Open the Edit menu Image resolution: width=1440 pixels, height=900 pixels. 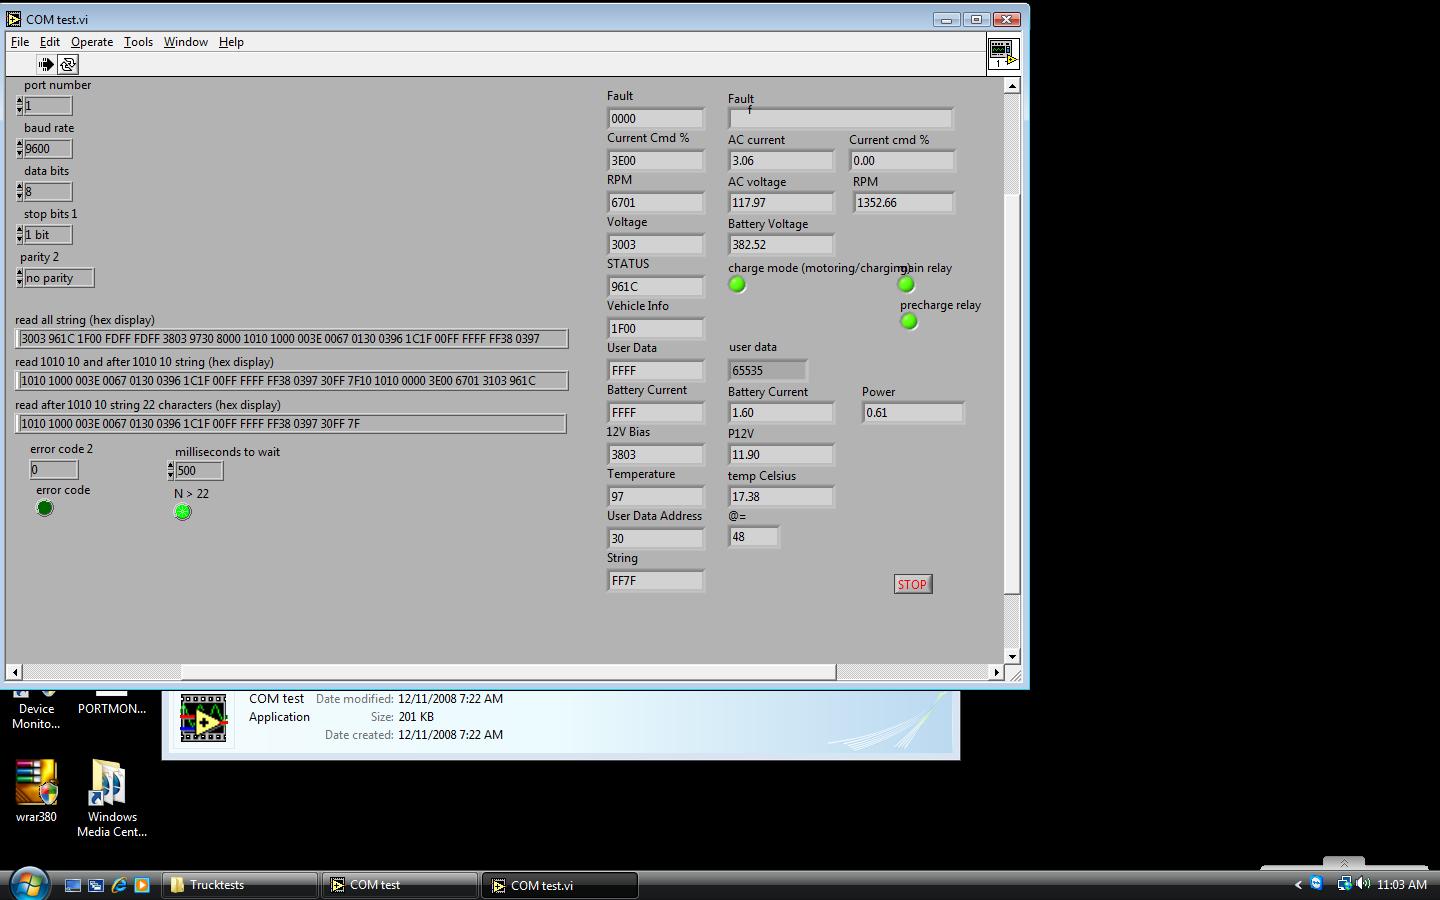point(50,42)
